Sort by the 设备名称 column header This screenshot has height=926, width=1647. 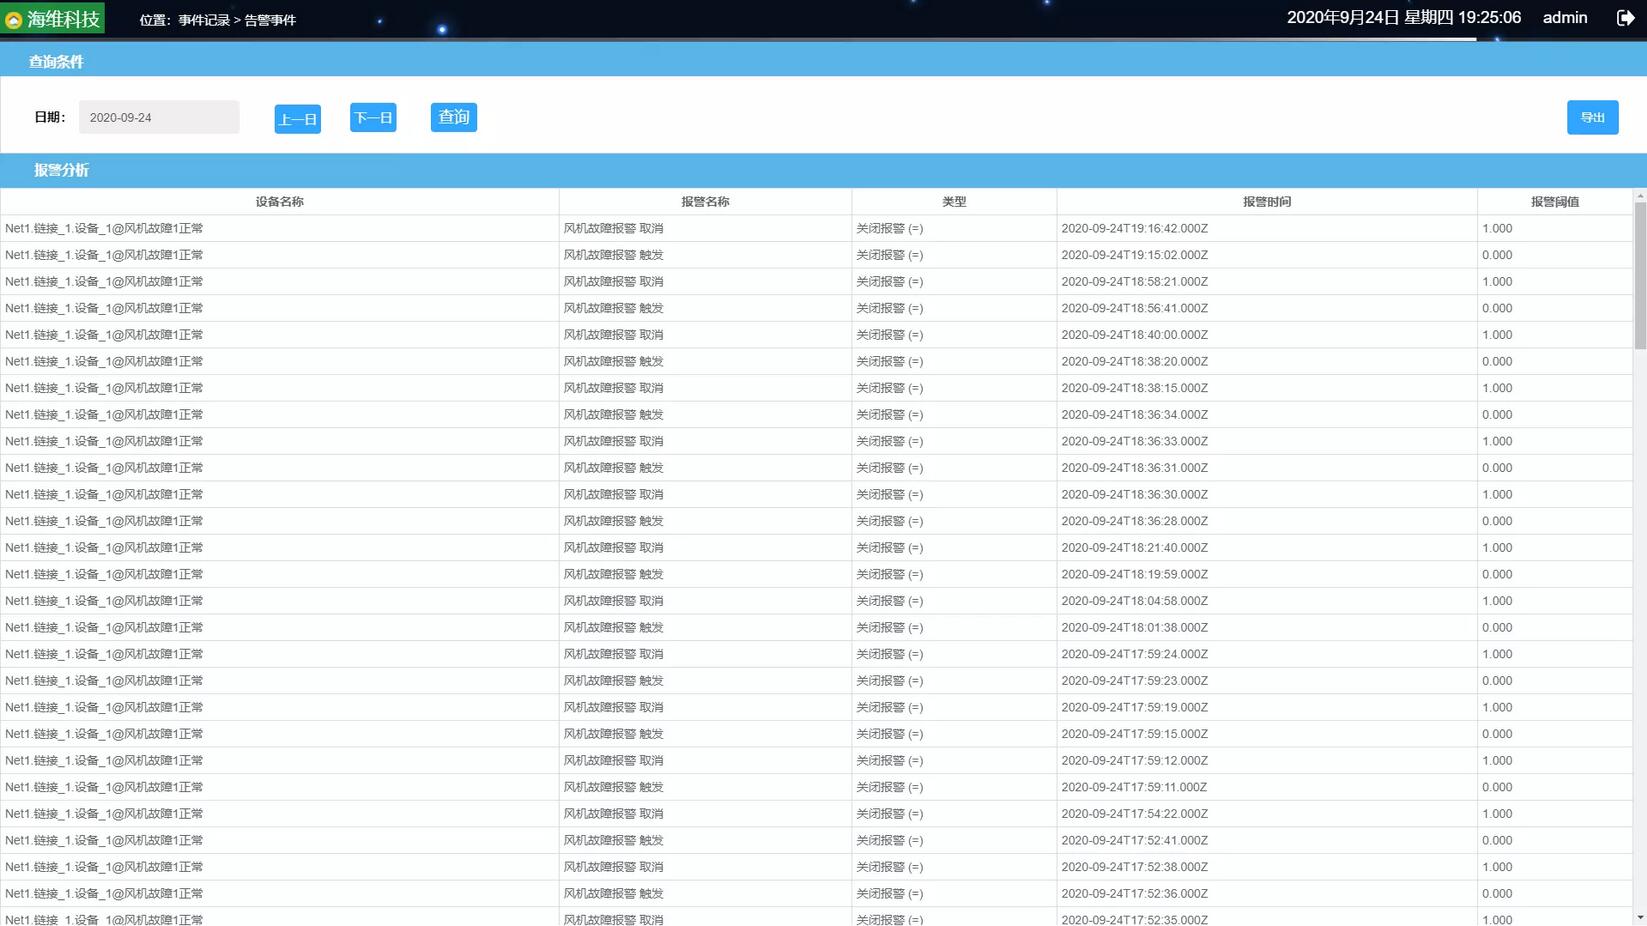[x=279, y=202]
